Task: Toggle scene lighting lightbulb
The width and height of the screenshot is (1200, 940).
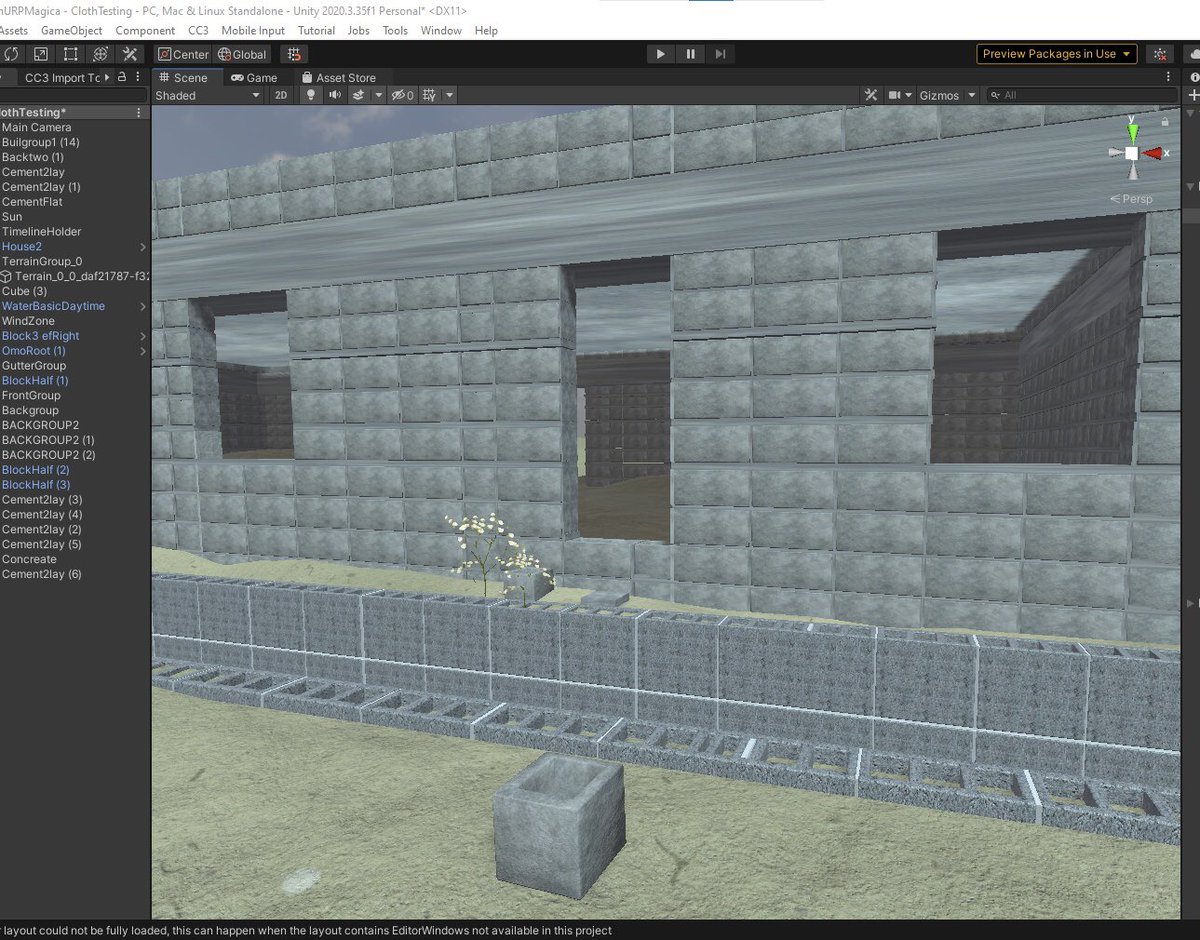Action: click(x=311, y=95)
